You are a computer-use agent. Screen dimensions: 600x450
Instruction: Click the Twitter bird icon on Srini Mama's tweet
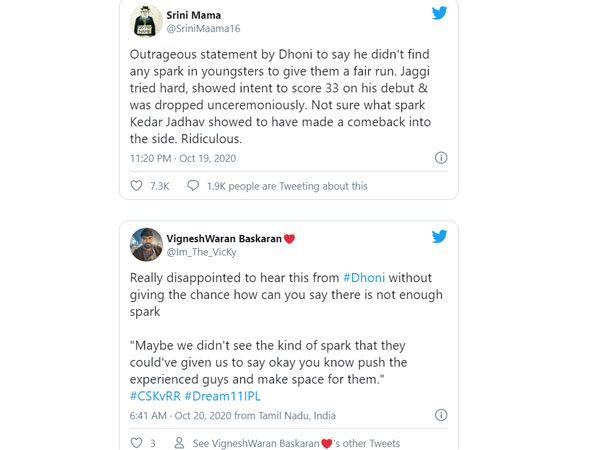click(x=440, y=13)
